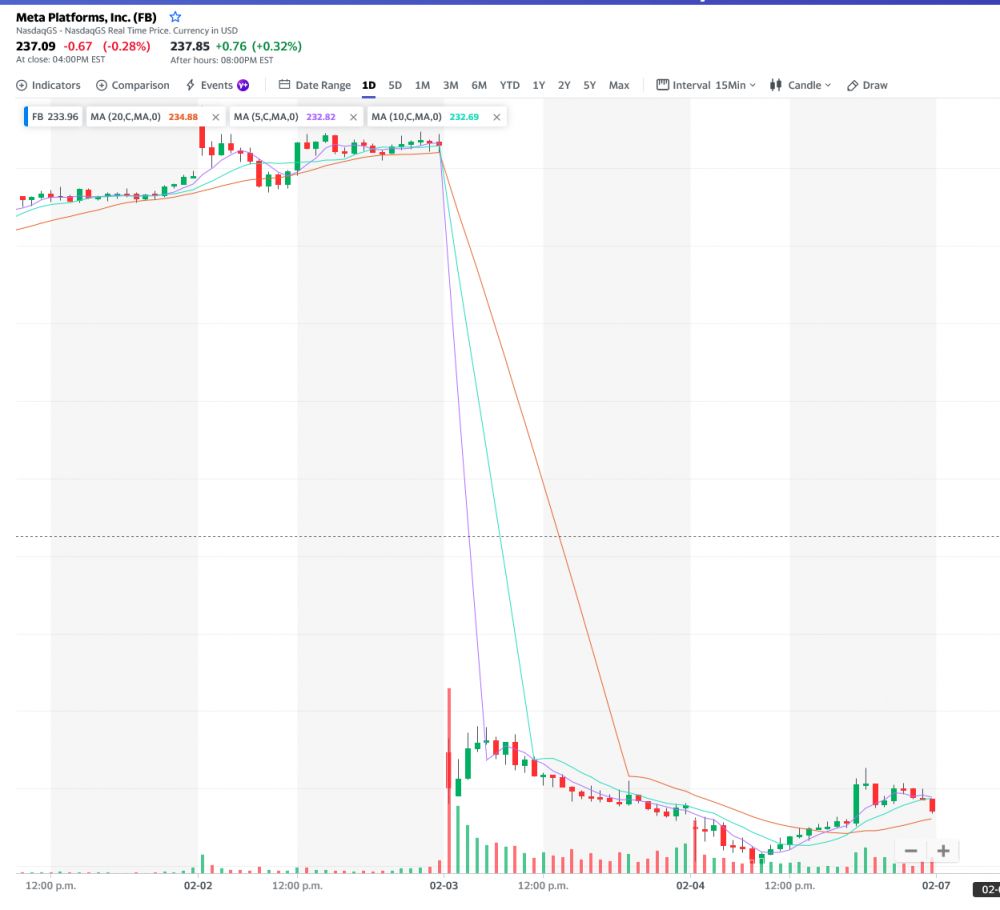1000x910 pixels.
Task: Remove the MA 5 indicator
Action: click(353, 117)
